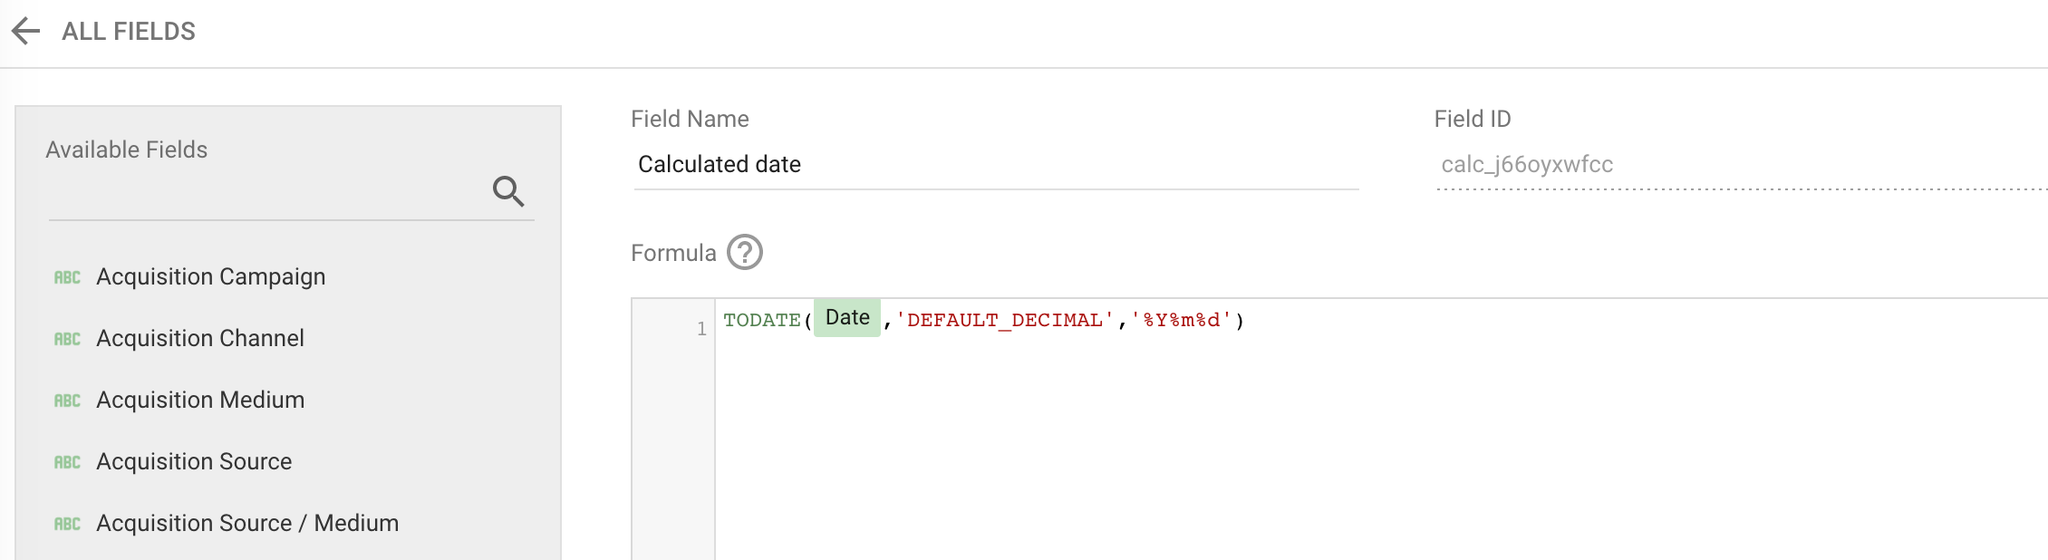Open the Formula help question icon
This screenshot has width=2048, height=560.
coord(744,253)
